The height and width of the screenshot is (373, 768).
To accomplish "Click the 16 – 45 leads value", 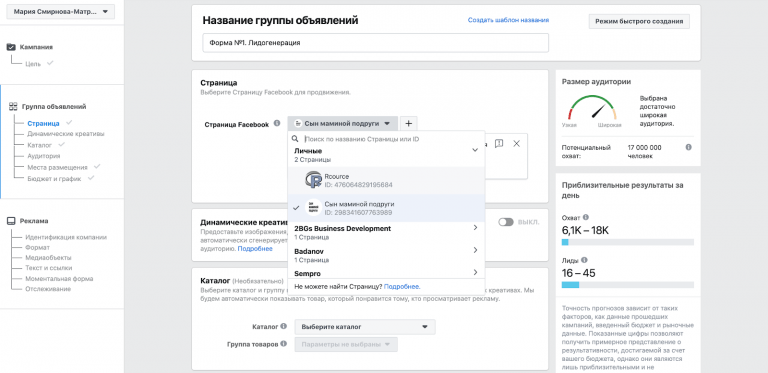I will coord(578,273).
